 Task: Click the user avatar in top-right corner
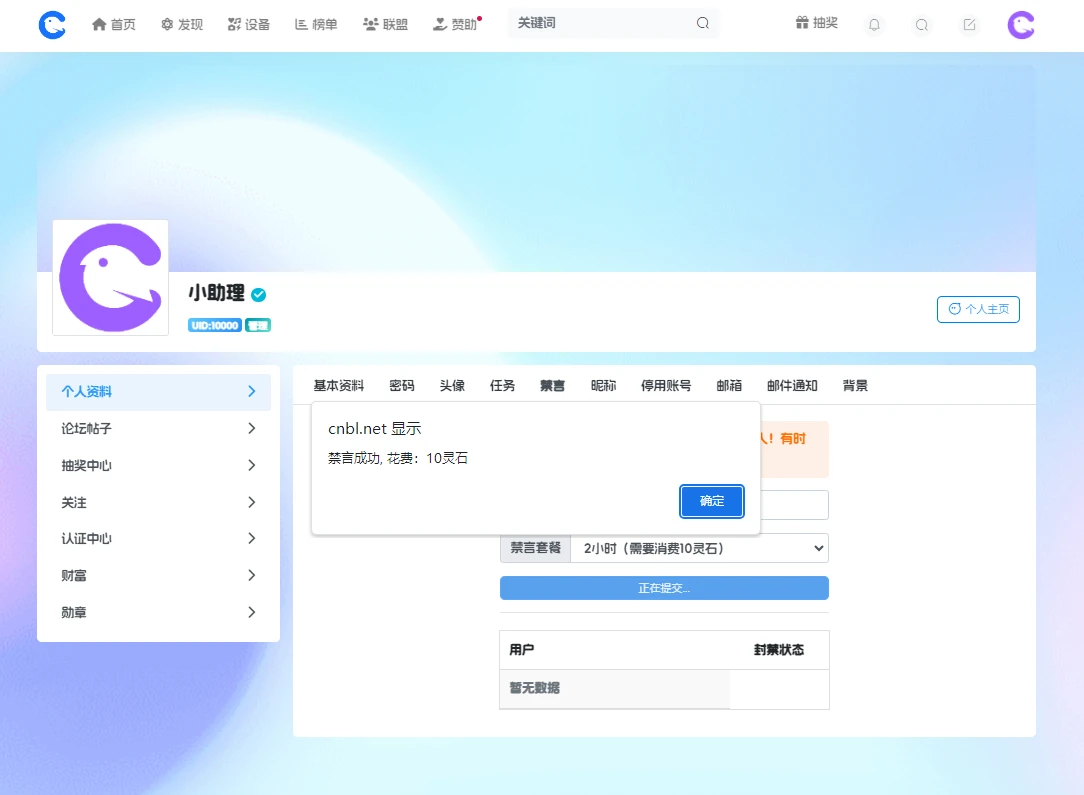(x=1021, y=25)
